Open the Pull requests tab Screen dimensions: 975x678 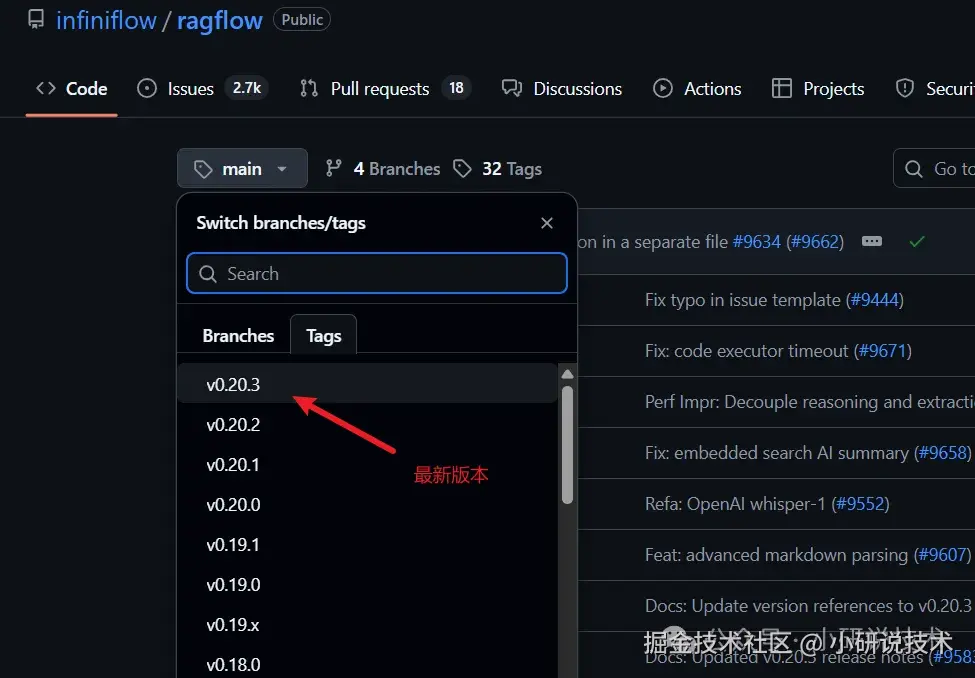point(384,88)
